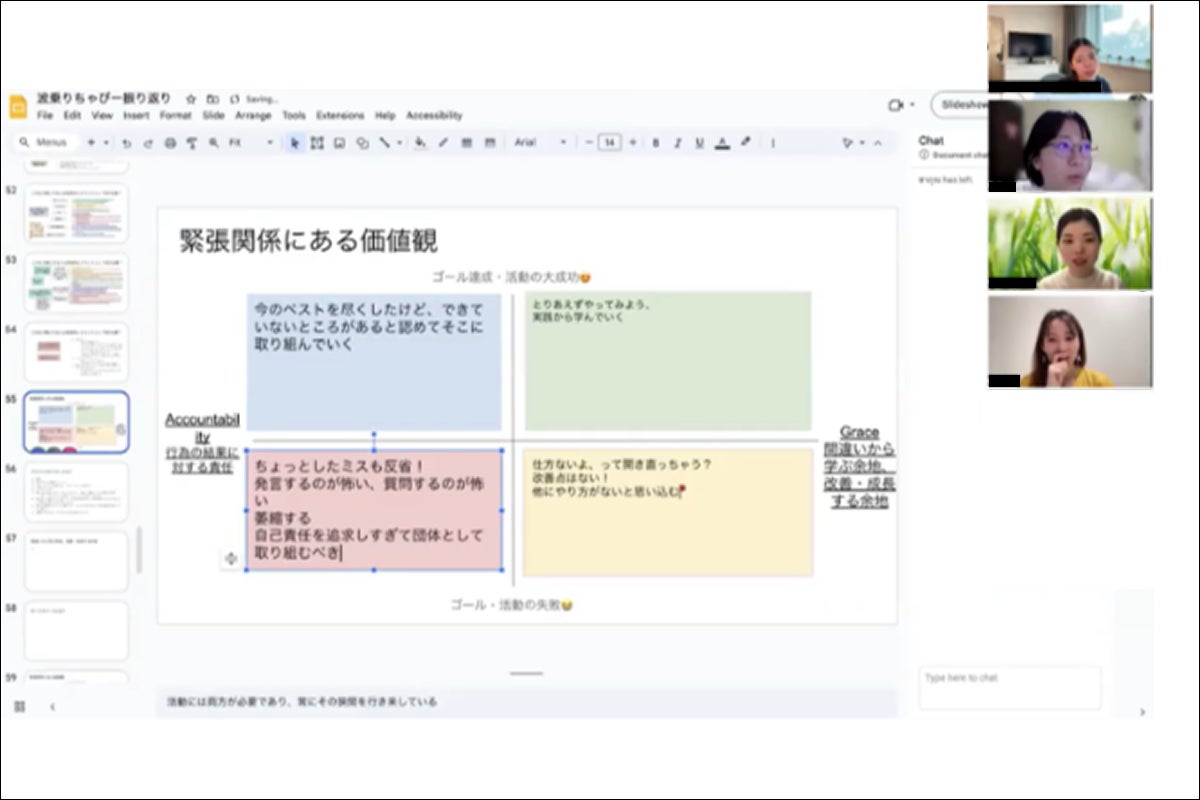Image resolution: width=1200 pixels, height=800 pixels.
Task: Click the 'Type here to chat' field
Action: pyautogui.click(x=1009, y=687)
